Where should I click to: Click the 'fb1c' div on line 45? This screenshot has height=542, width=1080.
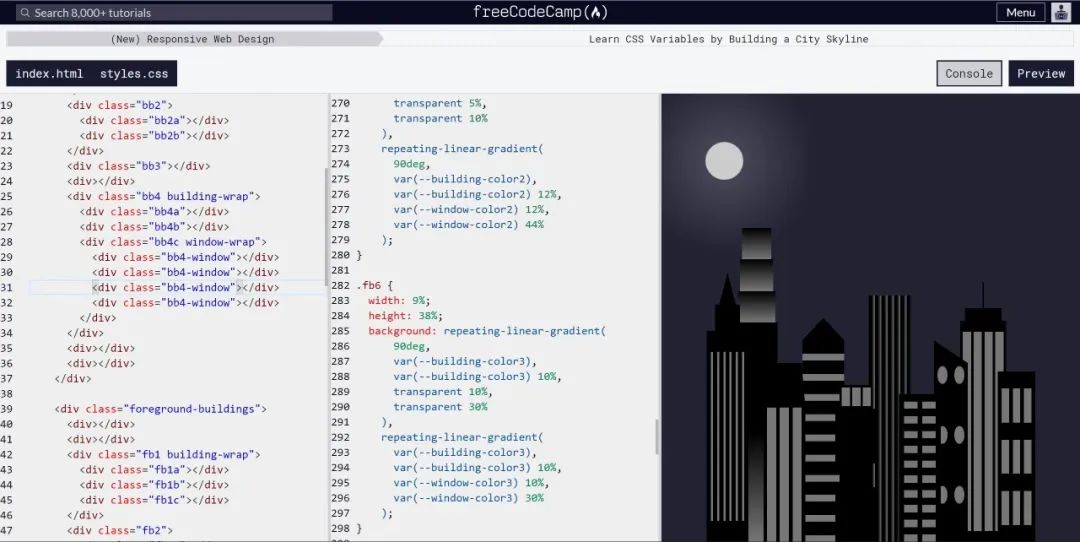154,500
